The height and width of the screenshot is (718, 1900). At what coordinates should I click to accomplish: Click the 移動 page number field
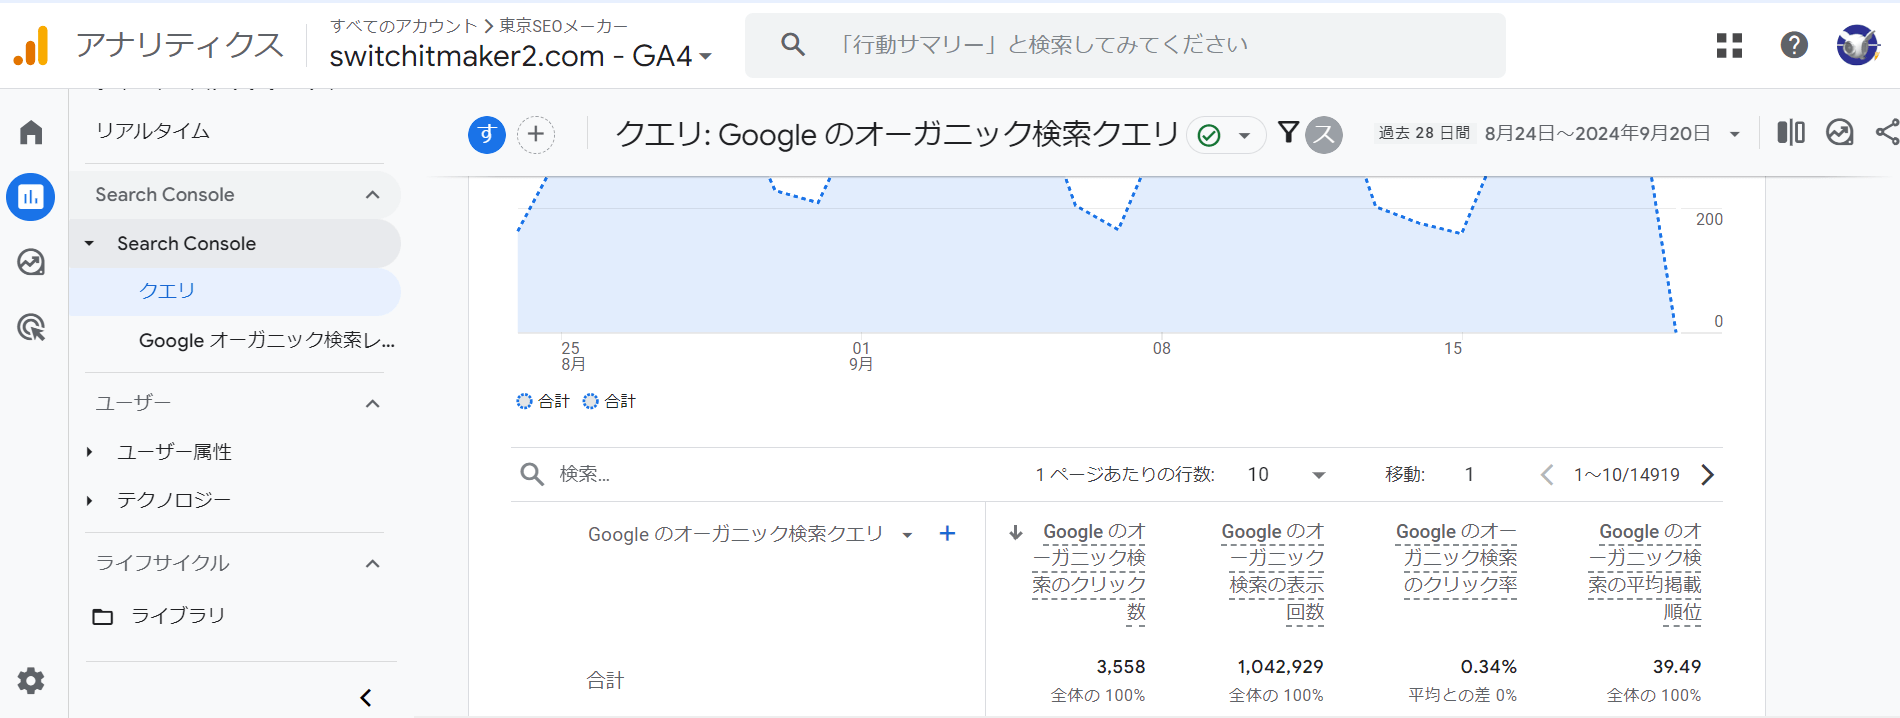(x=1469, y=475)
